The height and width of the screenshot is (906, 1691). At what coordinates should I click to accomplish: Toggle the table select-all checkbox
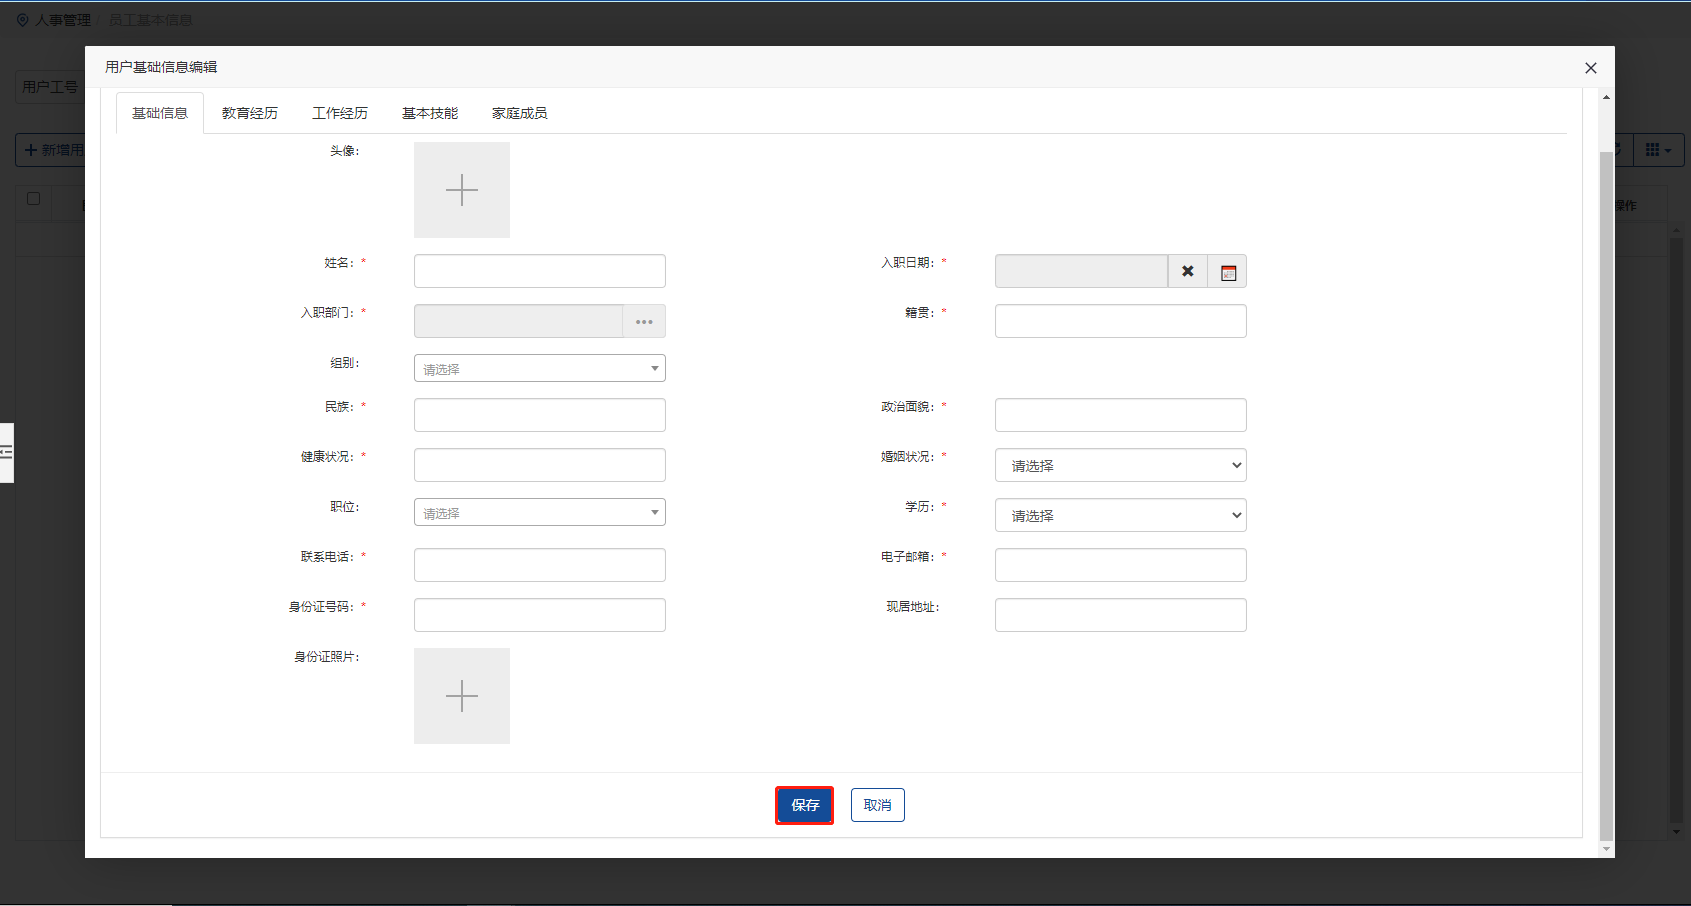pyautogui.click(x=33, y=199)
